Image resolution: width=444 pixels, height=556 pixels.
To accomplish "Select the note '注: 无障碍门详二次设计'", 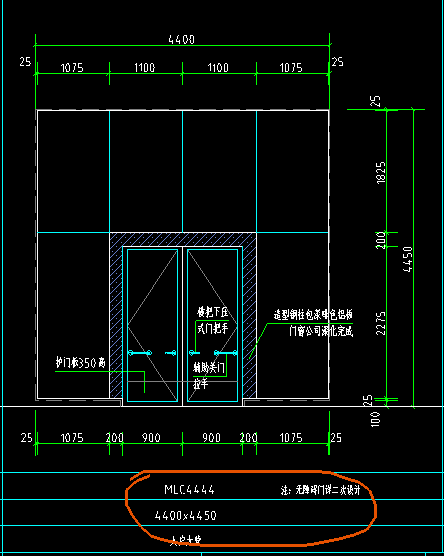I will pyautogui.click(x=321, y=490).
